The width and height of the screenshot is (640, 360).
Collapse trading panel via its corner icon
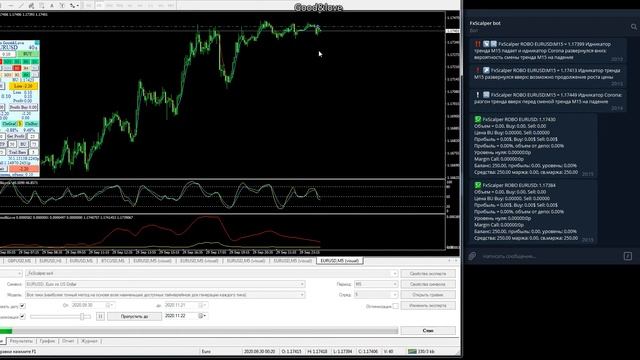click(x=37, y=42)
